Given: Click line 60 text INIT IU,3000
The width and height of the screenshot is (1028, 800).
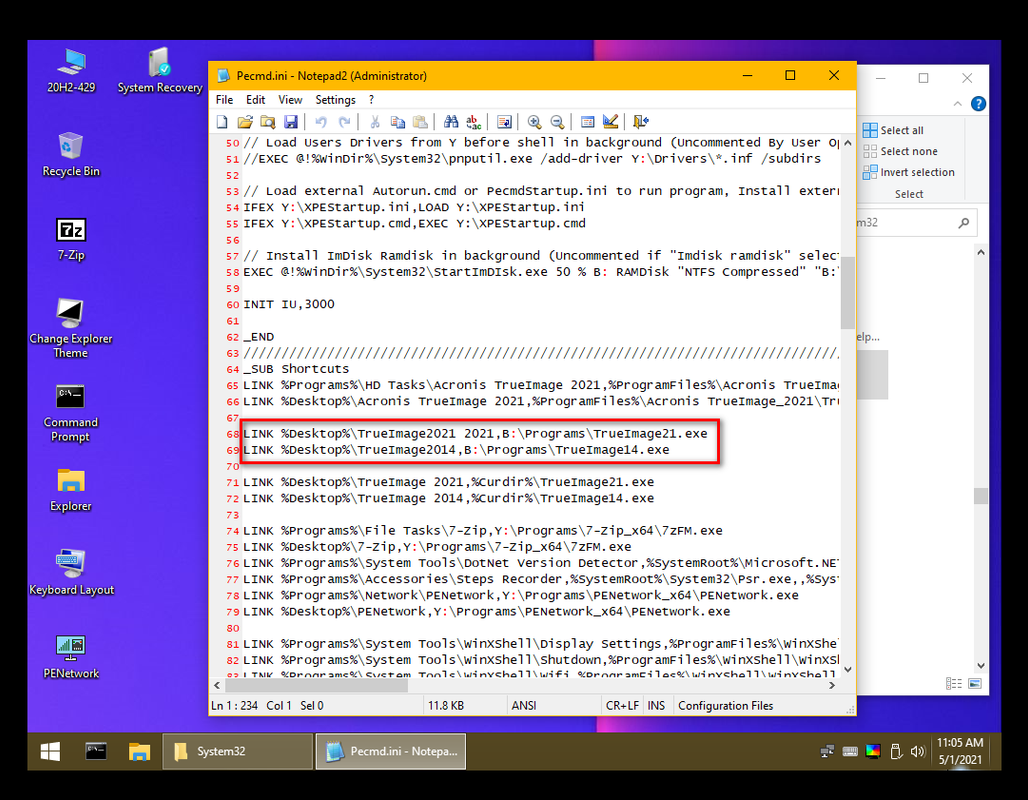Looking at the screenshot, I should pos(288,304).
